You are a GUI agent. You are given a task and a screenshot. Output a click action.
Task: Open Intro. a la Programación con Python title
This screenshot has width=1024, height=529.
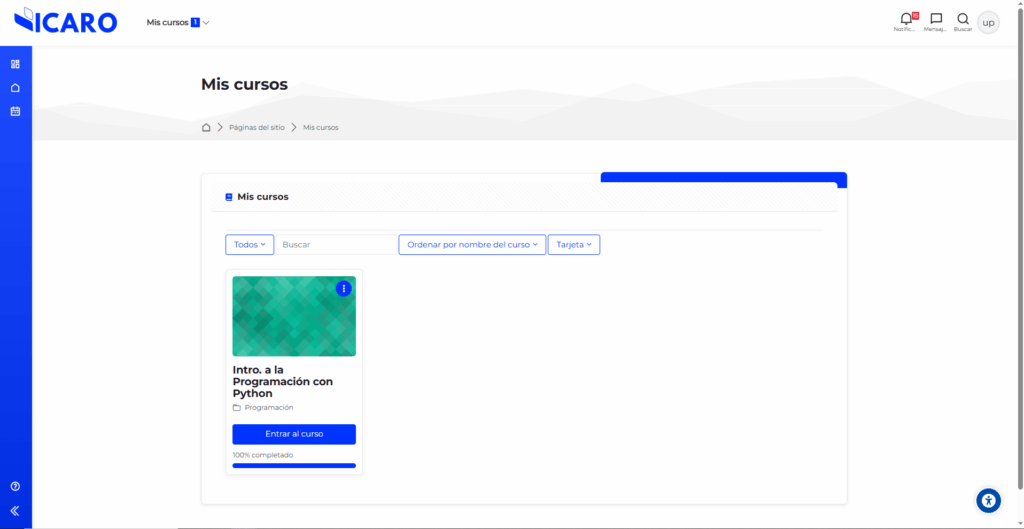pyautogui.click(x=283, y=381)
